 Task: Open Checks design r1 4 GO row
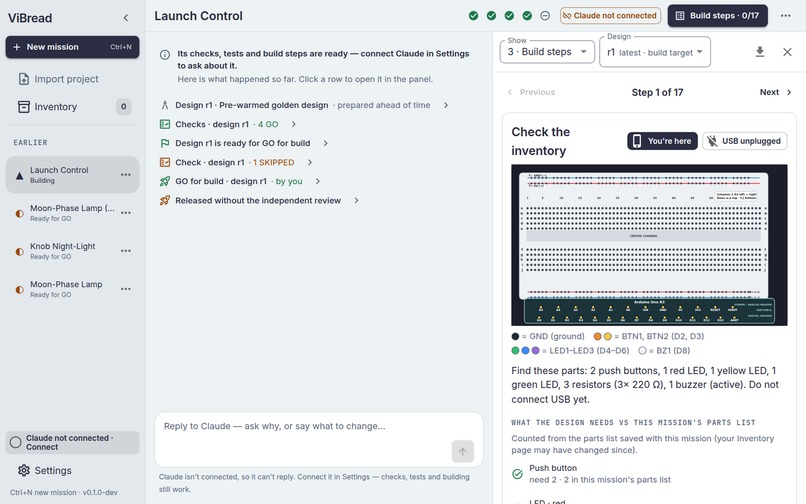(228, 124)
